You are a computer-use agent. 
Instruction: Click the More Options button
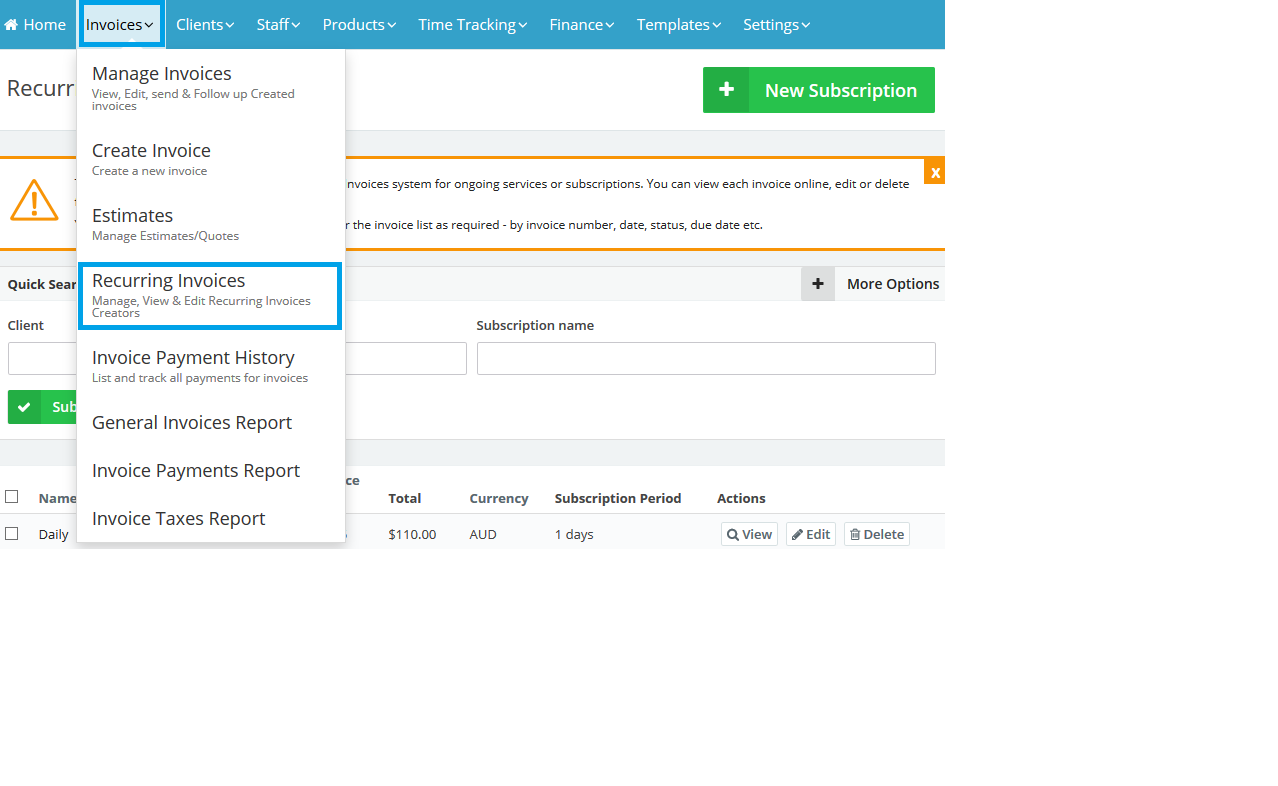click(892, 284)
